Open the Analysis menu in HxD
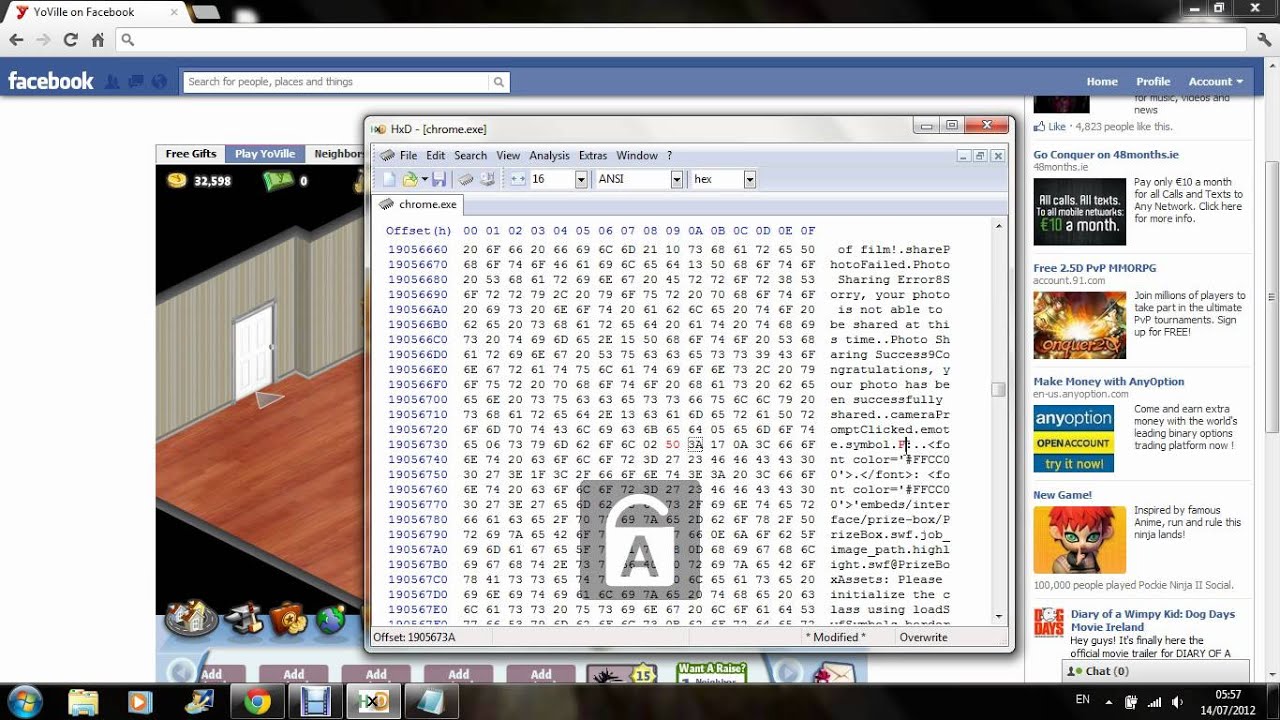 click(549, 155)
